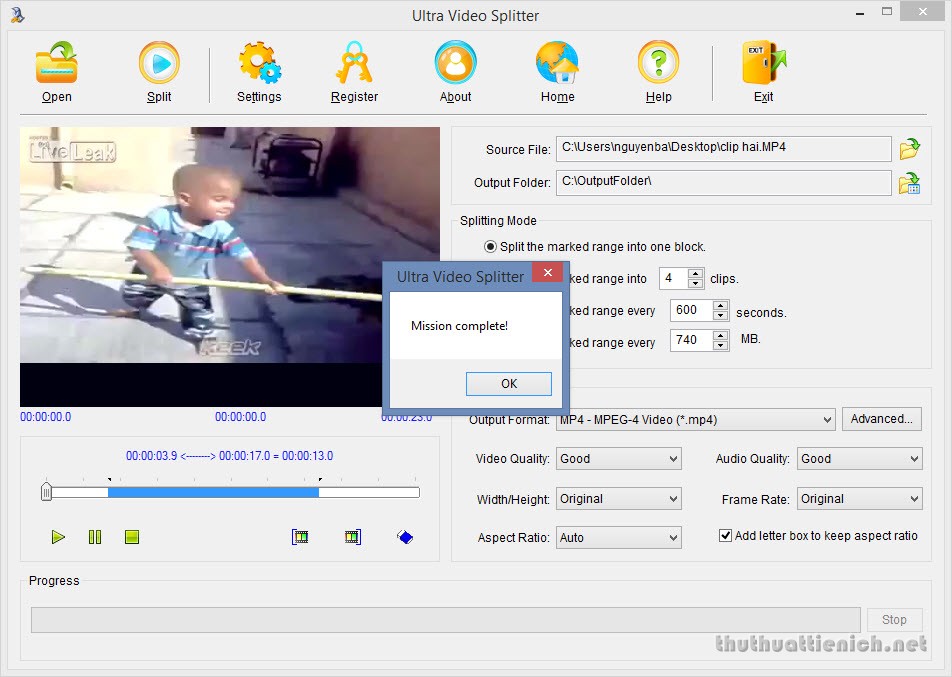Click the Advanced... button
The image size is (952, 677).
click(881, 419)
